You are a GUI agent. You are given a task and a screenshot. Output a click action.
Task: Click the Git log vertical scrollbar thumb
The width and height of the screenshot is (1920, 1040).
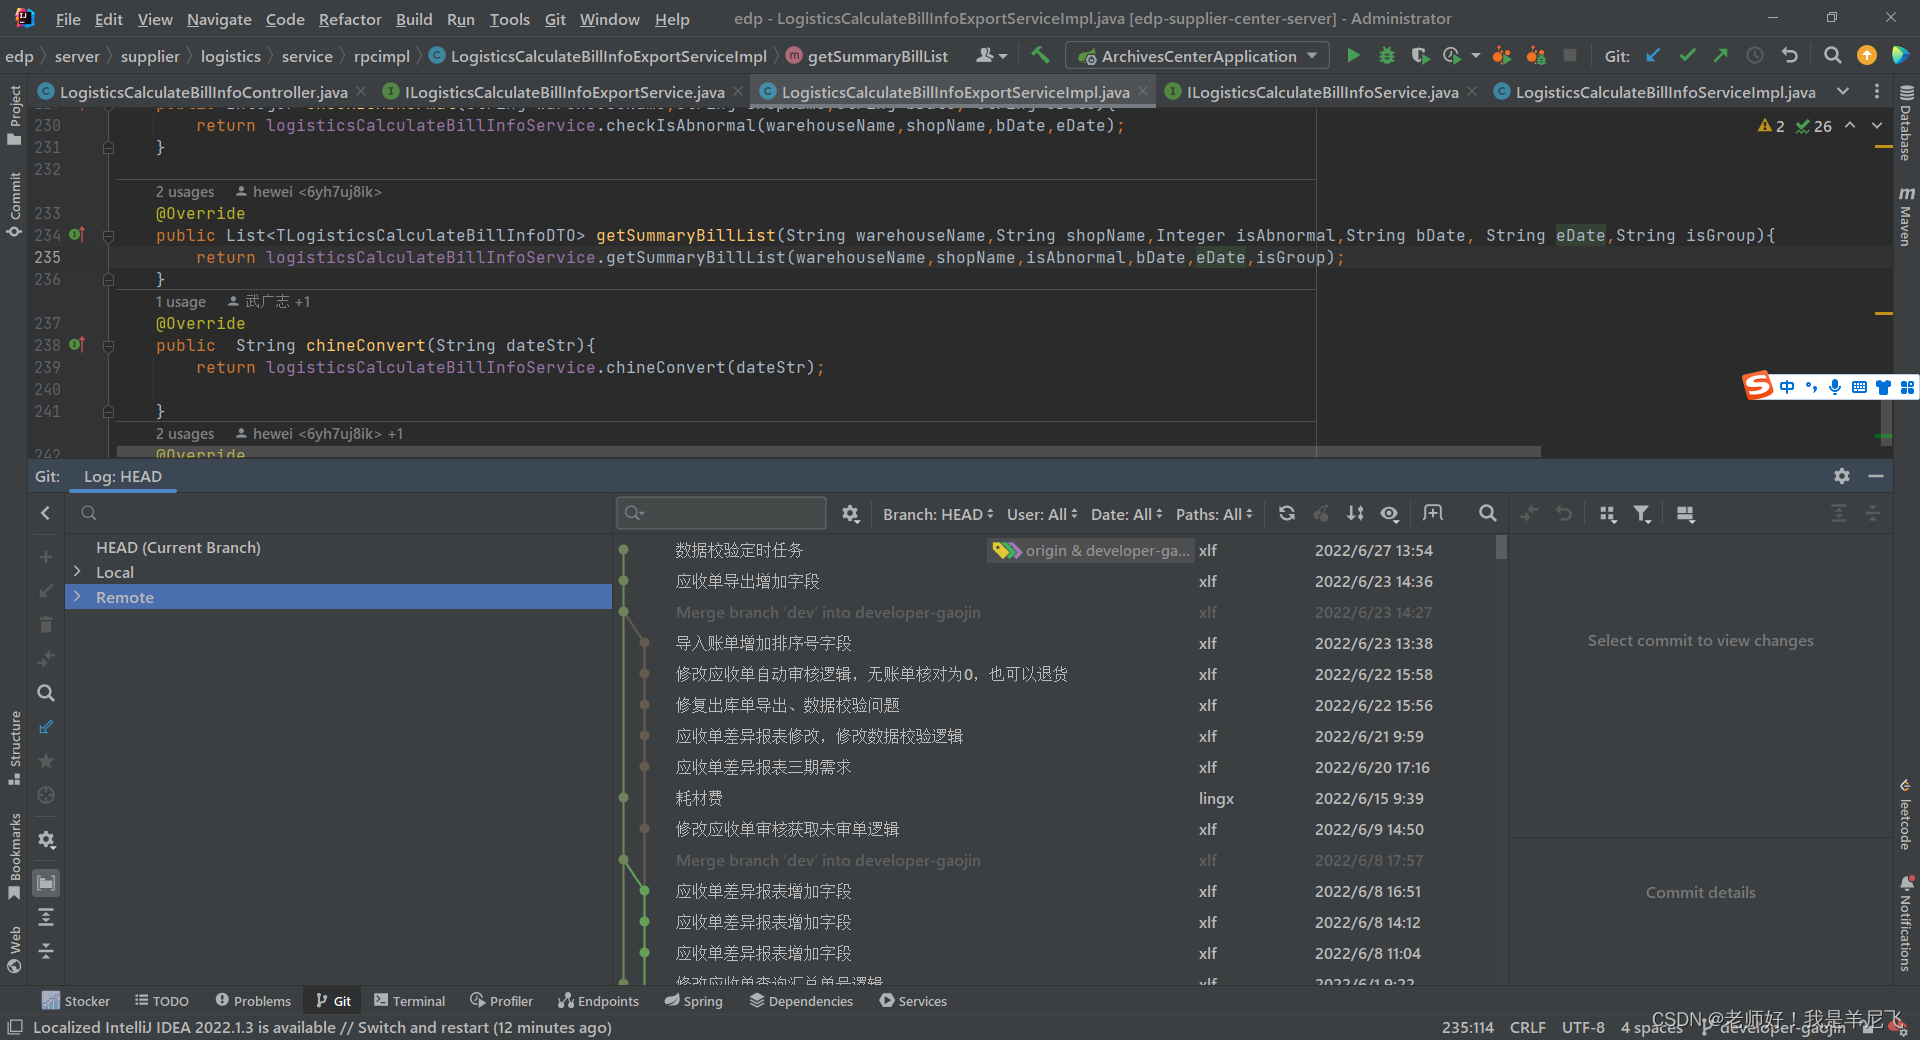coord(1501,547)
